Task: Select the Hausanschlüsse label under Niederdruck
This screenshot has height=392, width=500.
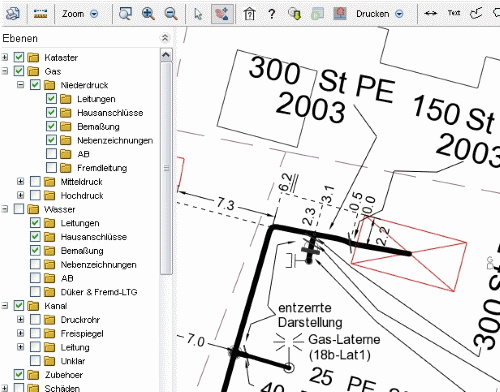Action: click(x=110, y=113)
